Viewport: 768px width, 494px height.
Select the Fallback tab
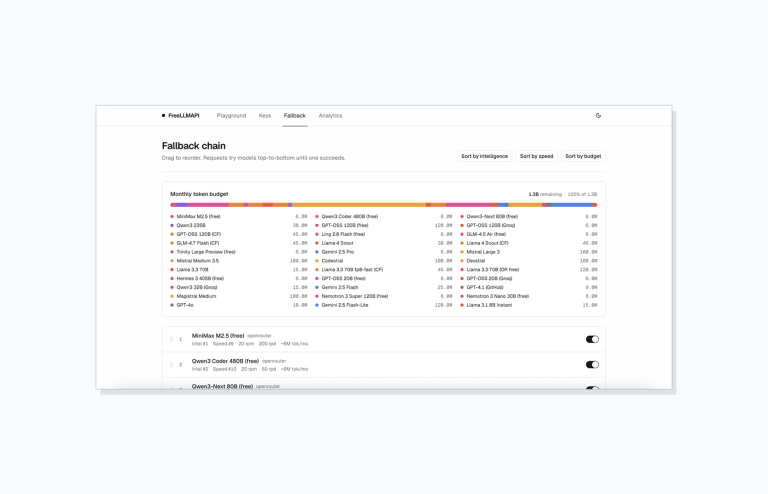[x=294, y=116]
